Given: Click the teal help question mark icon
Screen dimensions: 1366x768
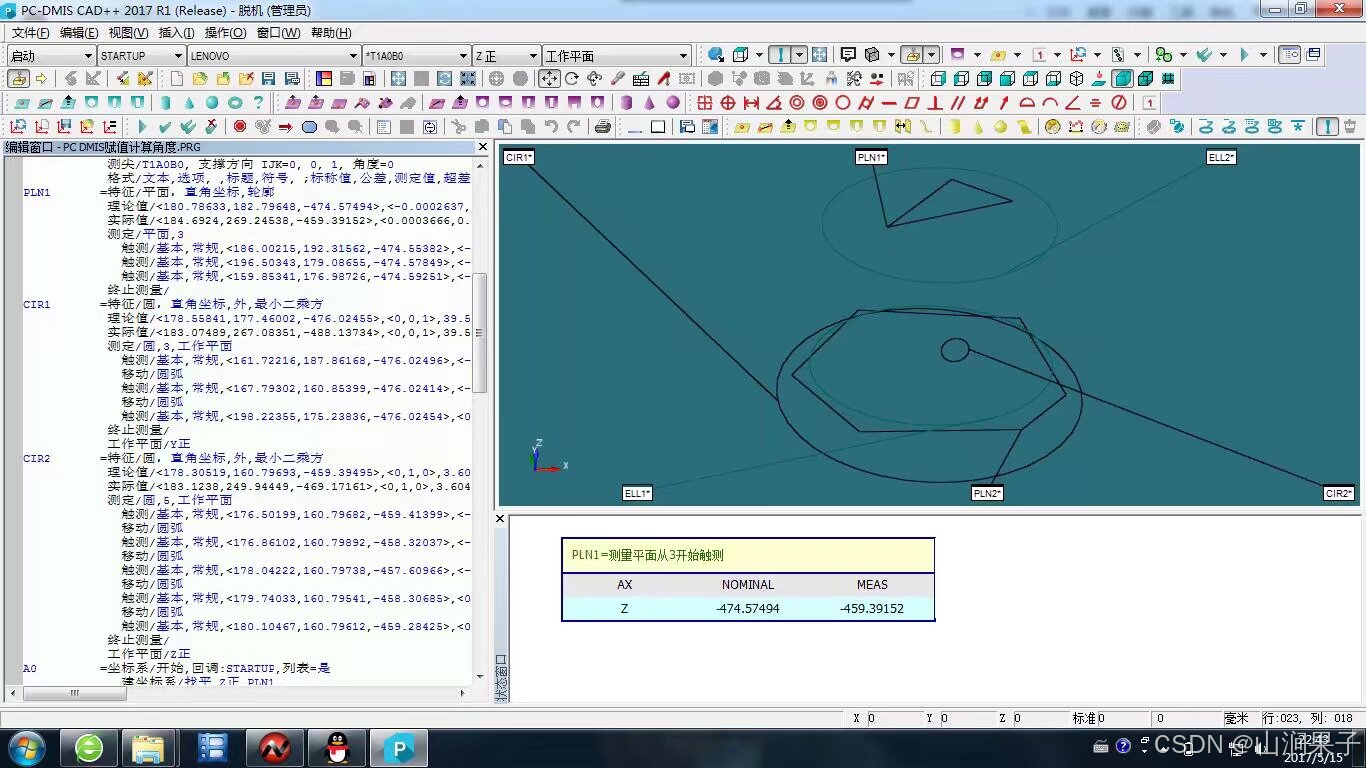Looking at the screenshot, I should (x=258, y=102).
